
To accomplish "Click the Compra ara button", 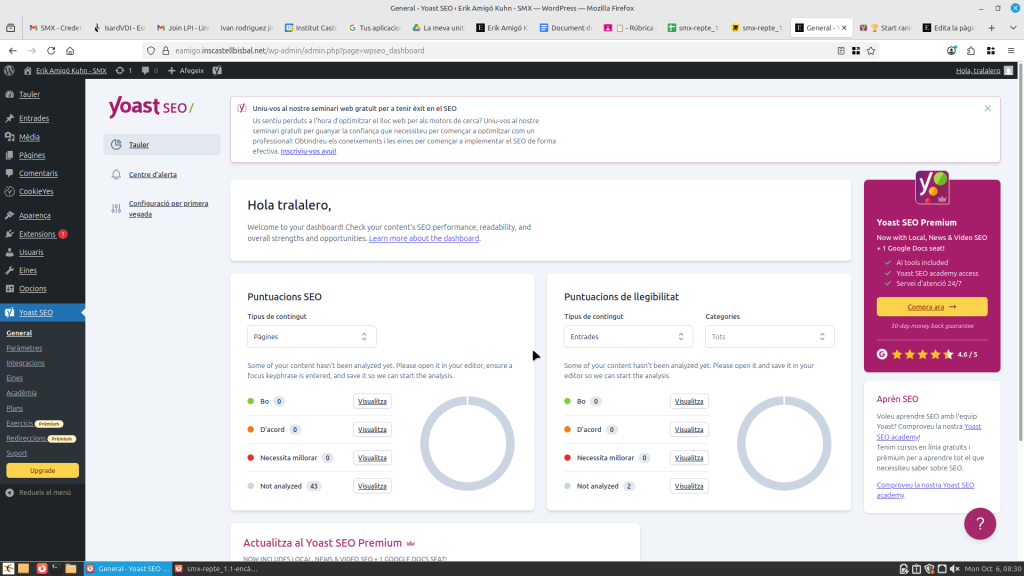I will click(931, 307).
